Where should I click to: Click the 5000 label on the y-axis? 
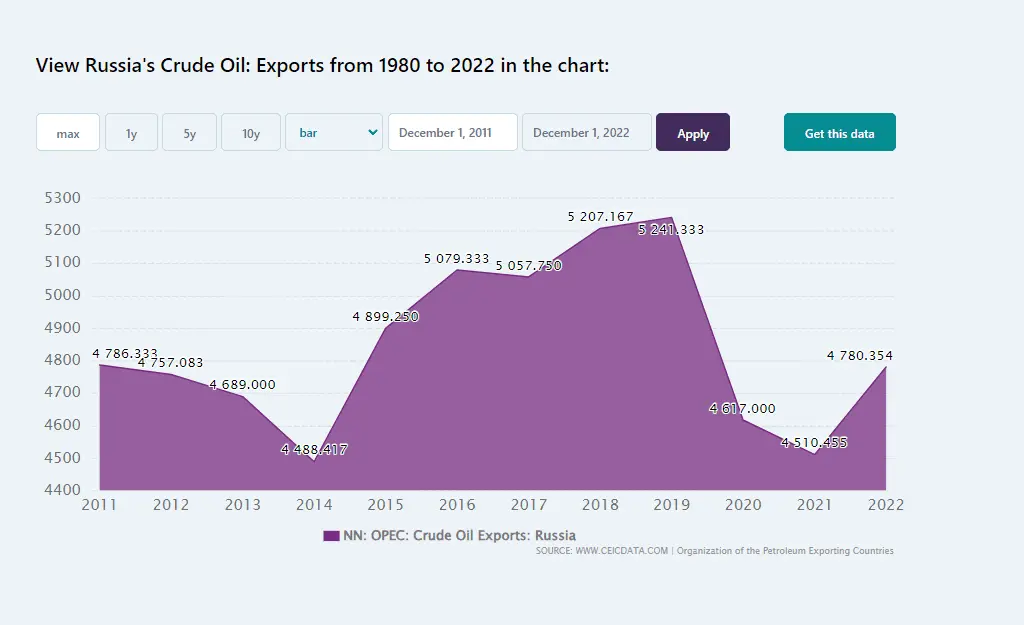62,295
